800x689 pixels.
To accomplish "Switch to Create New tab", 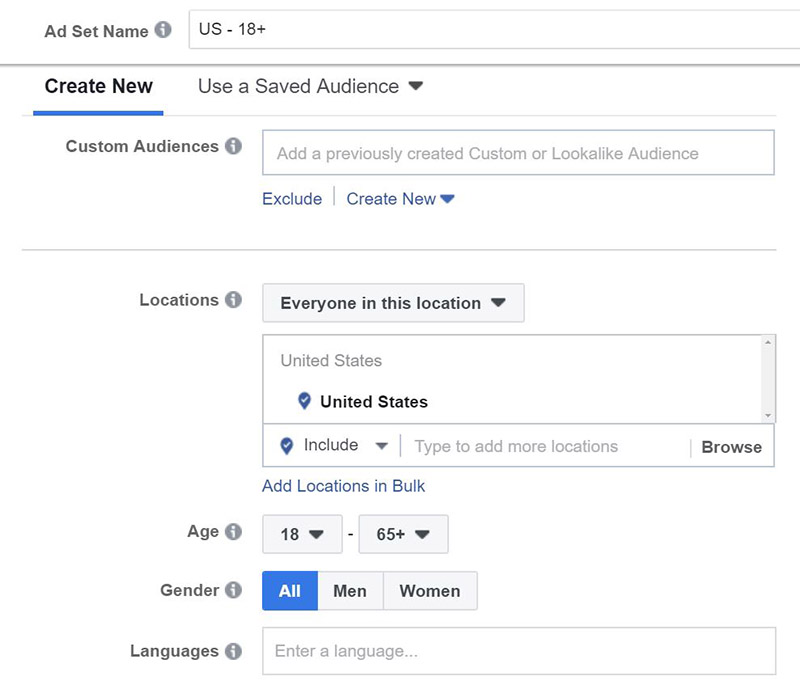I will [99, 86].
